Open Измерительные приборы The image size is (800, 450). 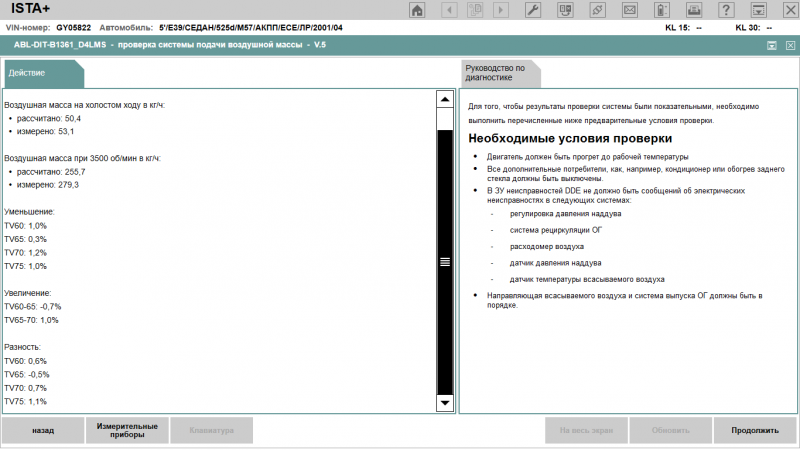point(127,431)
